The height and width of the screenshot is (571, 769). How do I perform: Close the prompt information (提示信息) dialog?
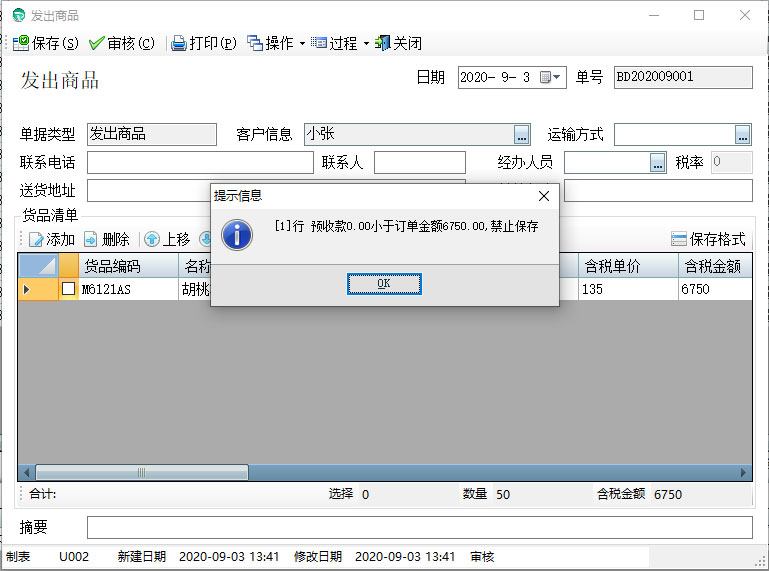point(543,196)
